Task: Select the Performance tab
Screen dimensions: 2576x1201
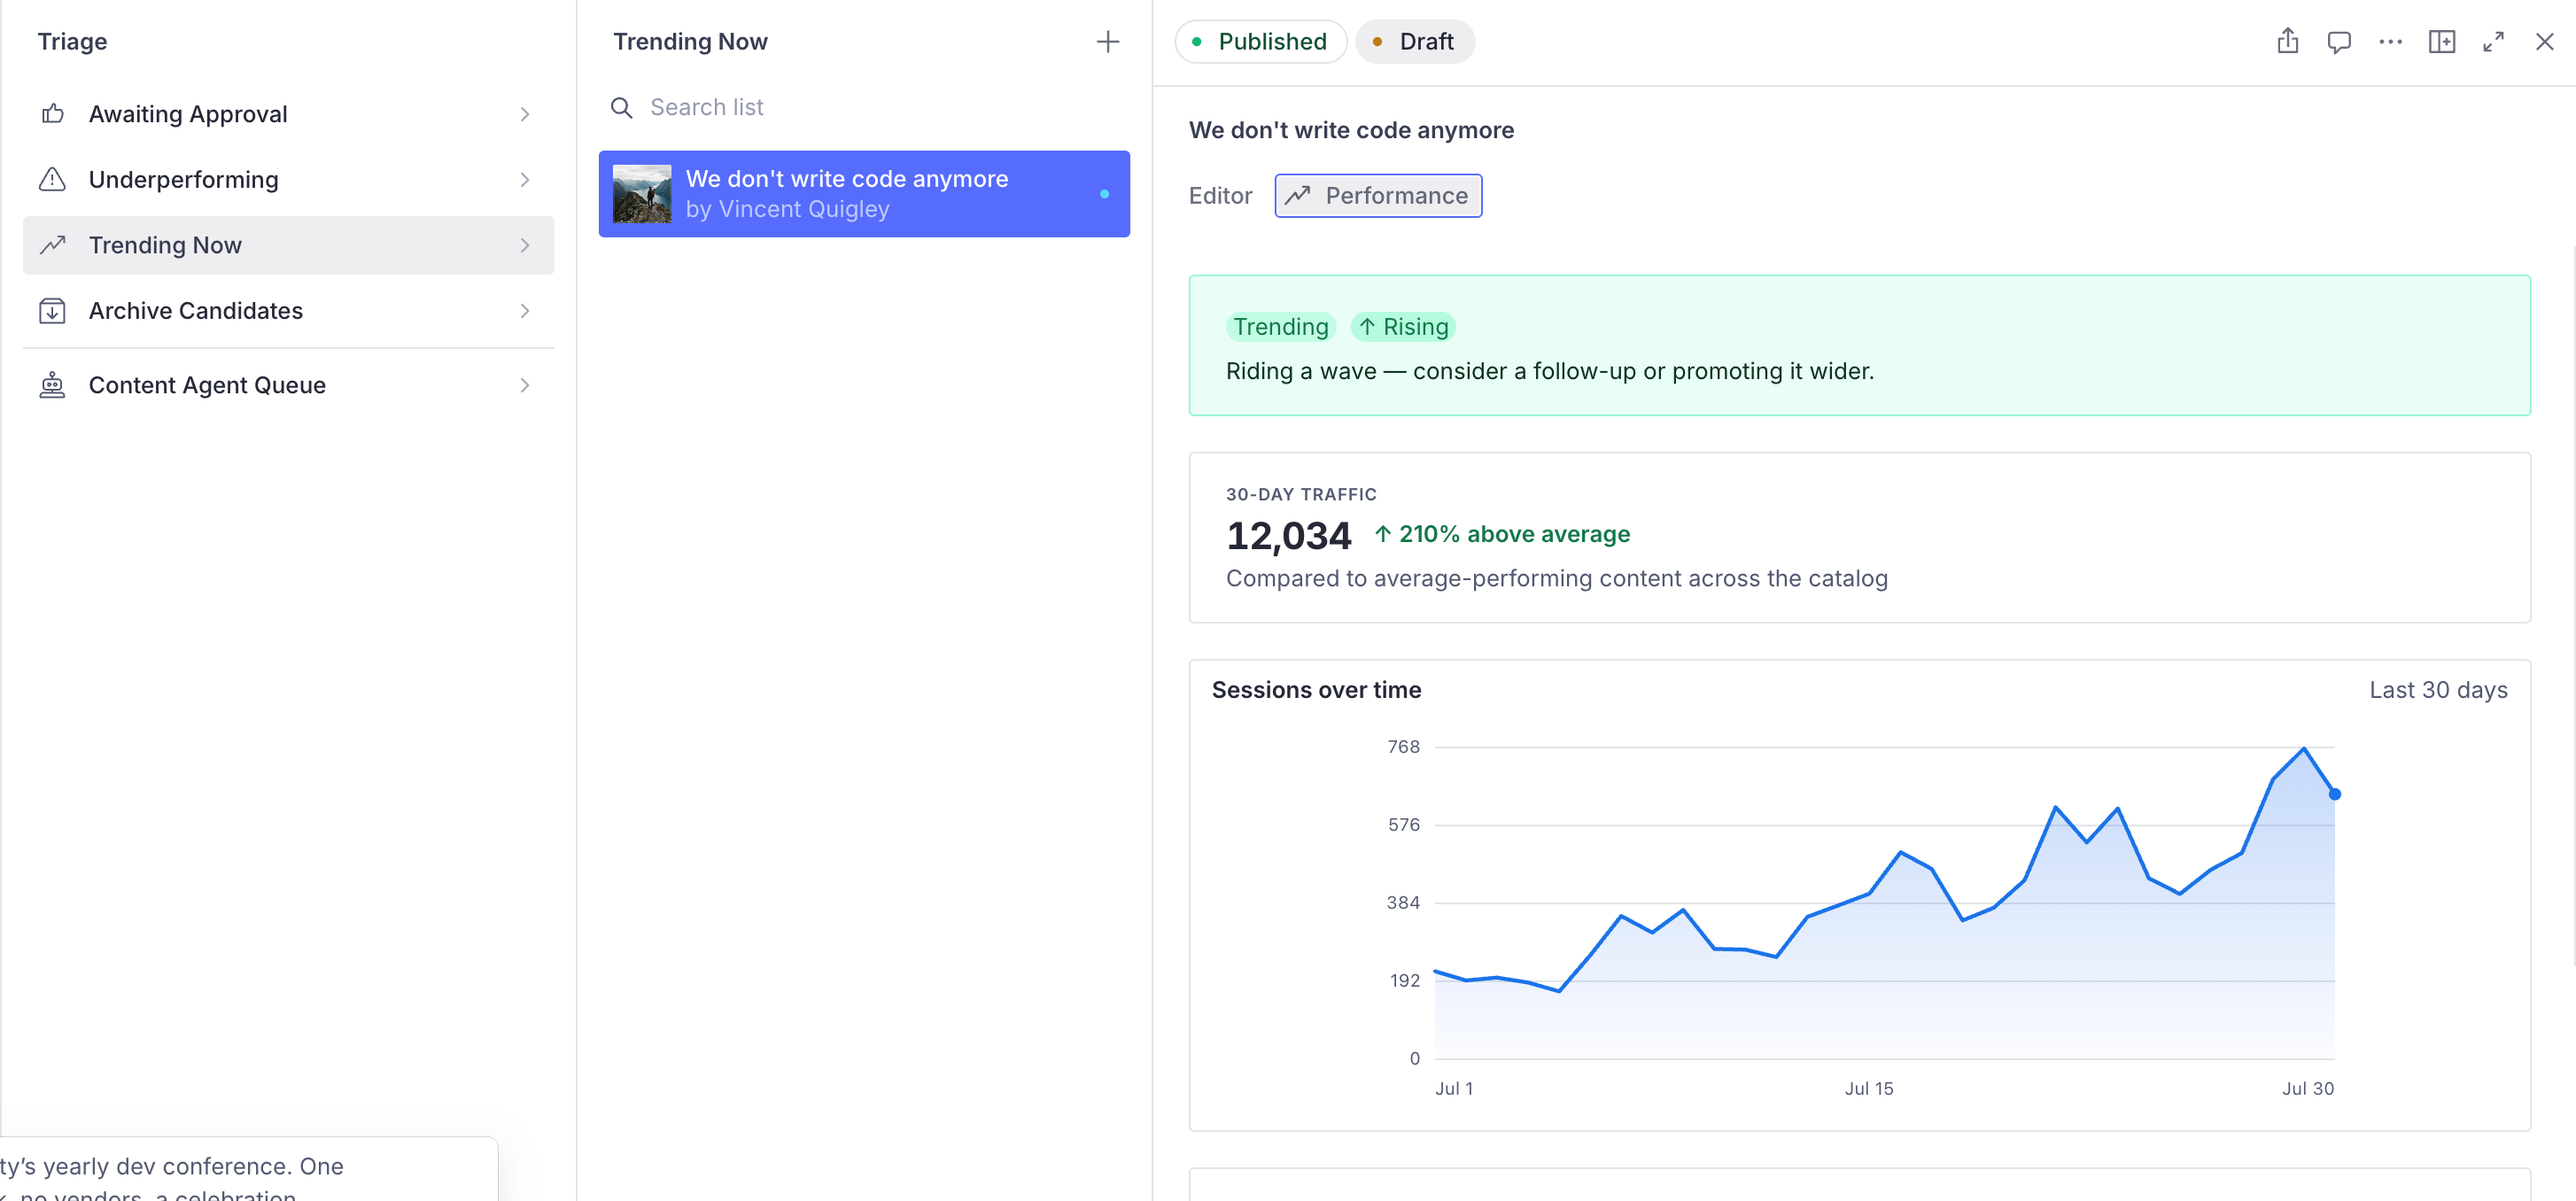Action: click(x=1377, y=195)
